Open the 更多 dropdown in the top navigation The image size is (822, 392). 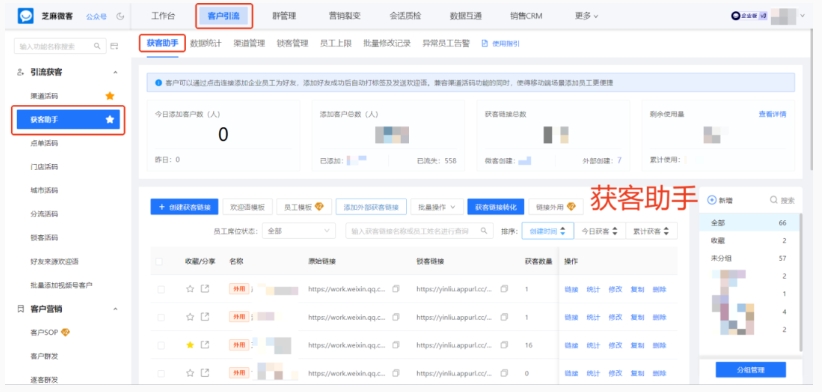point(586,16)
